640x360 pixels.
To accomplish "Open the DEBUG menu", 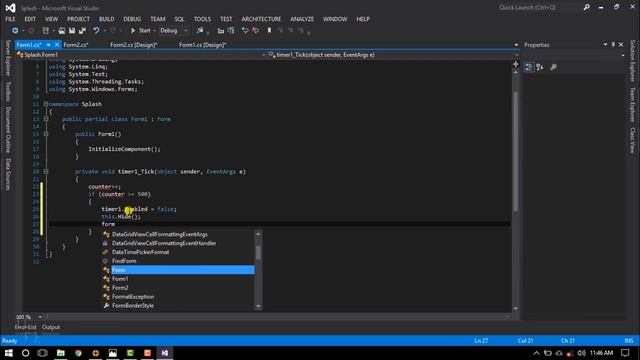I will pyautogui.click(x=132, y=19).
